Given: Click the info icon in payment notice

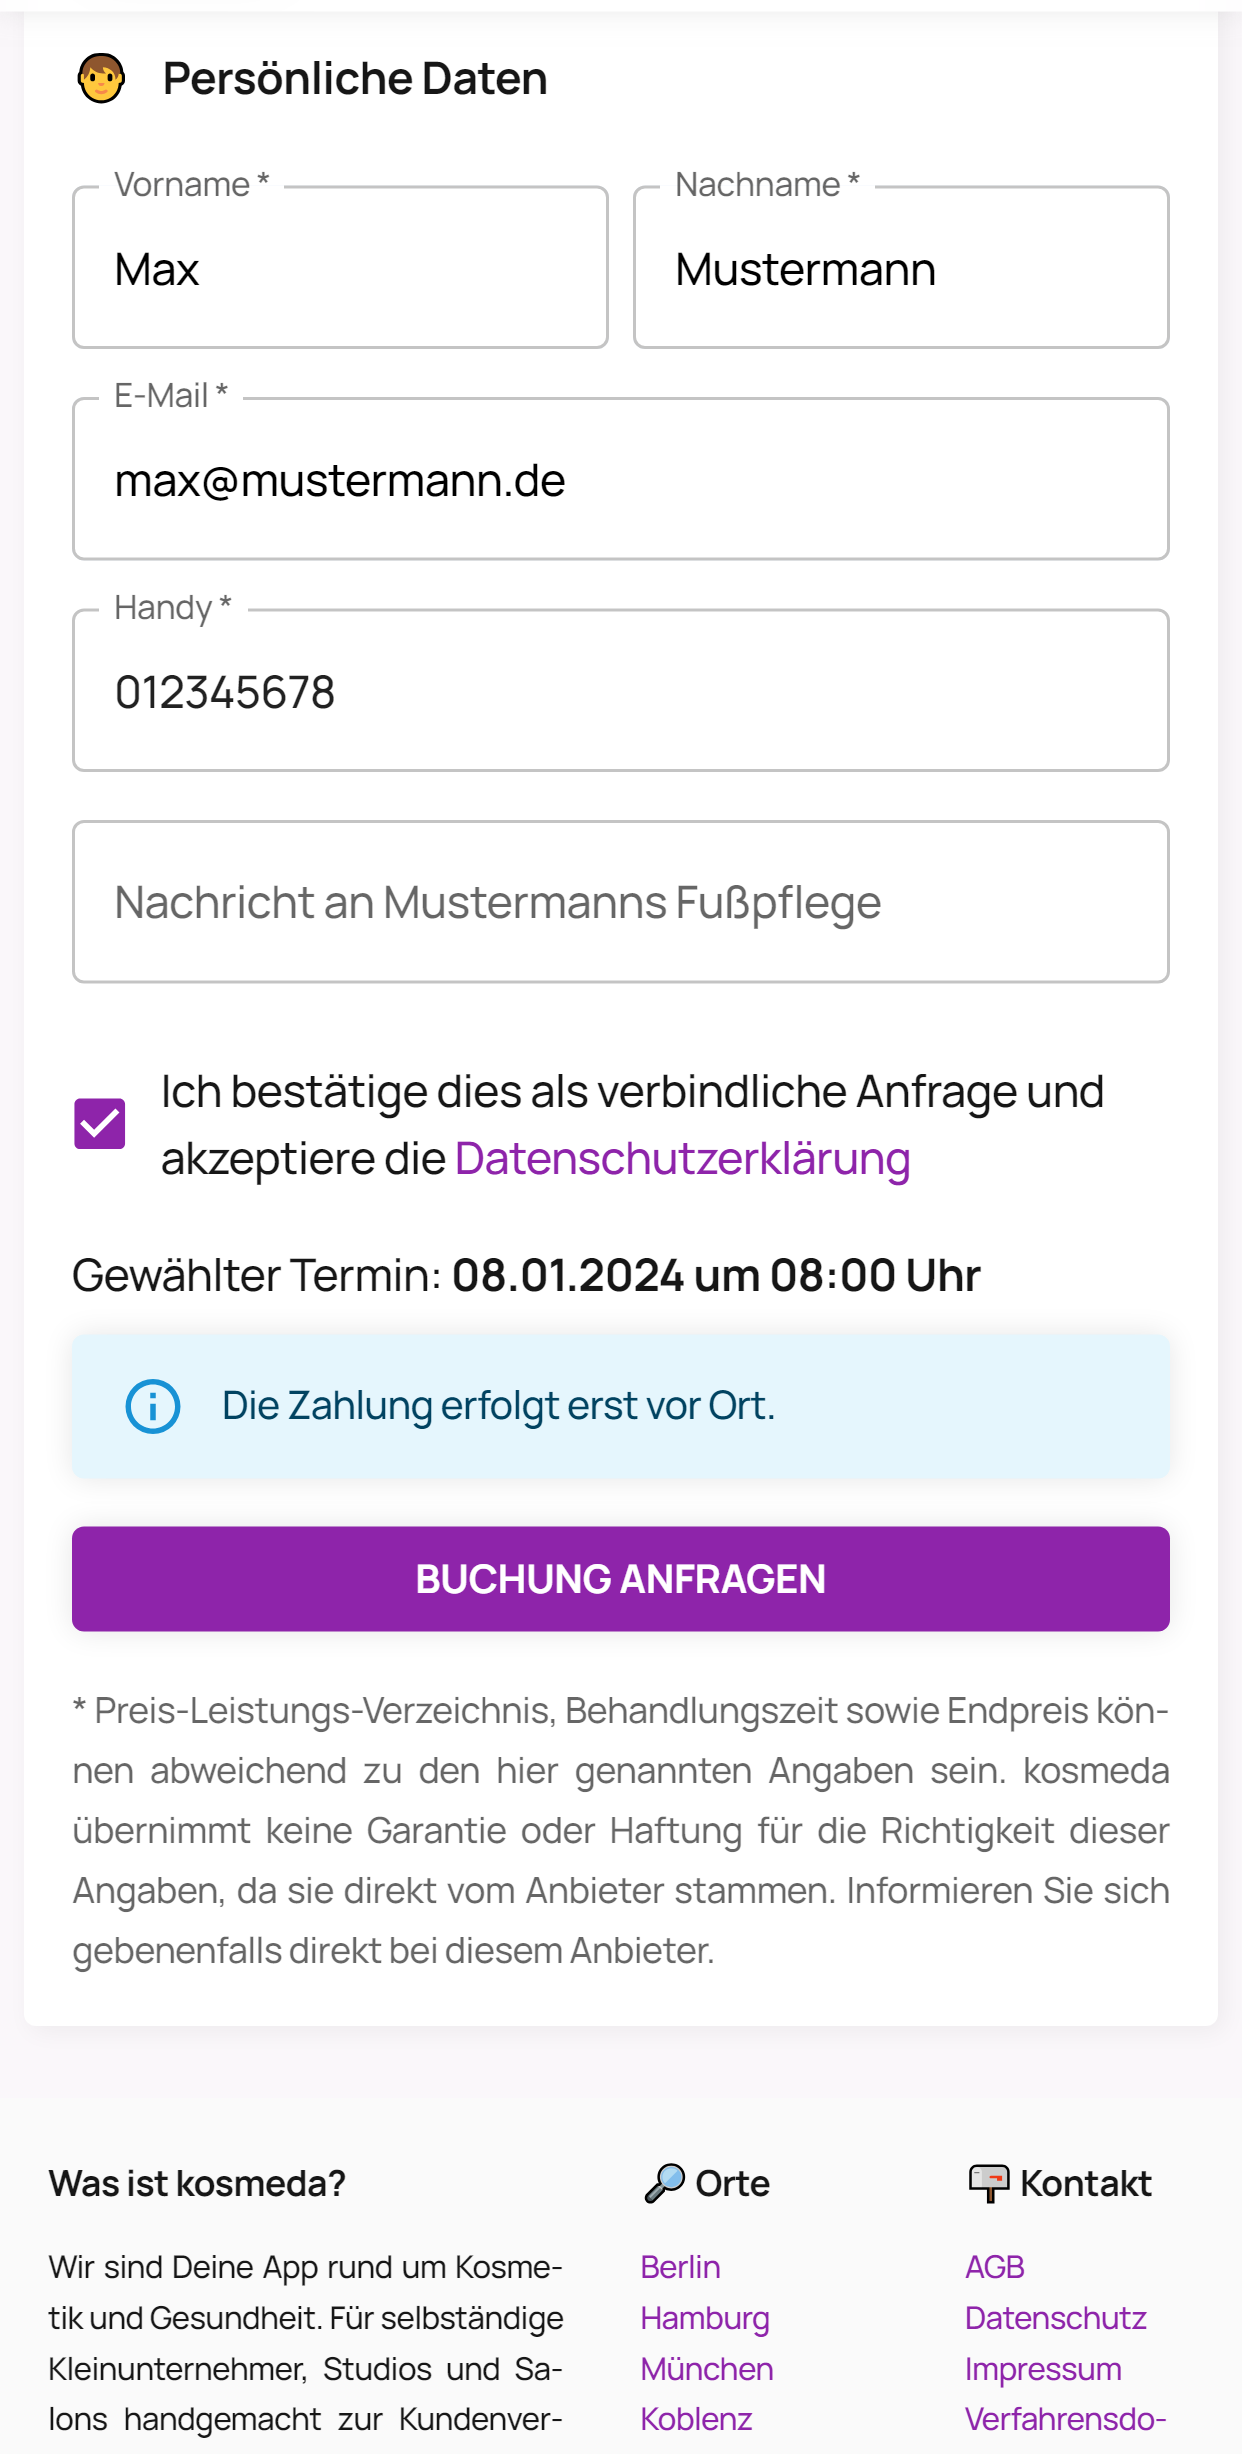Looking at the screenshot, I should (152, 1406).
